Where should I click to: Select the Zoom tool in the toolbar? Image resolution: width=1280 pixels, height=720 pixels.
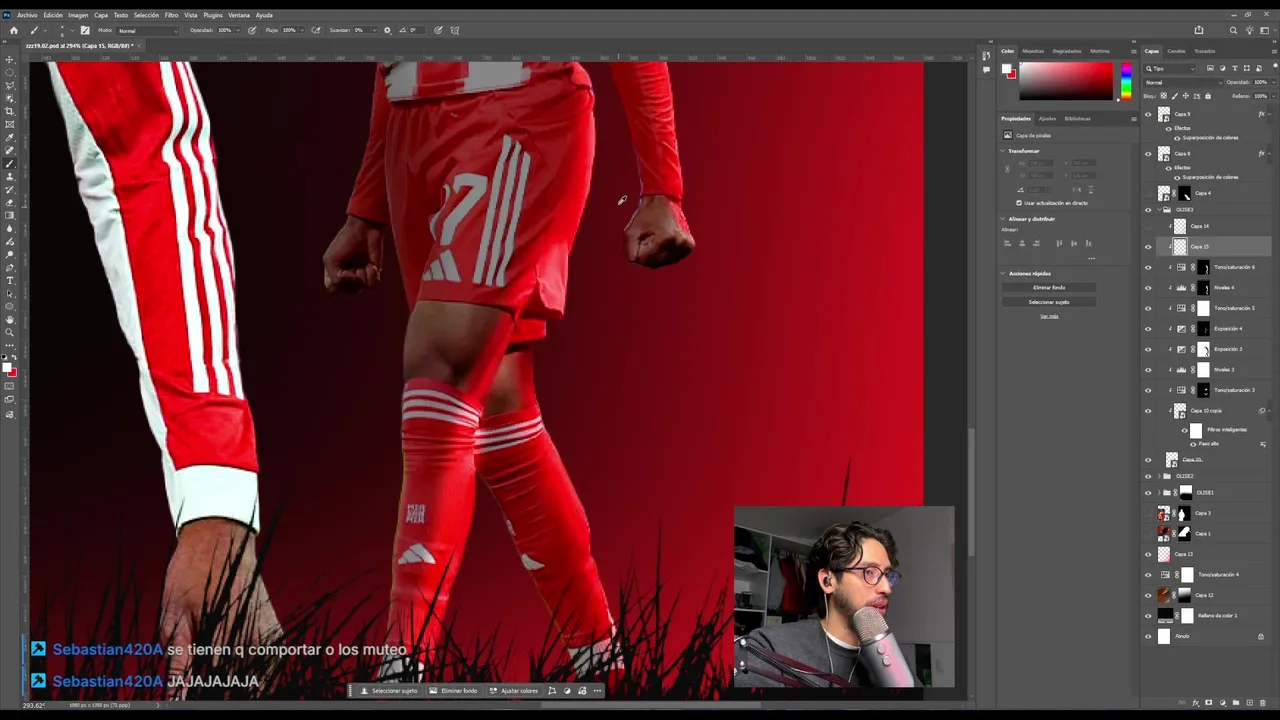pyautogui.click(x=10, y=332)
